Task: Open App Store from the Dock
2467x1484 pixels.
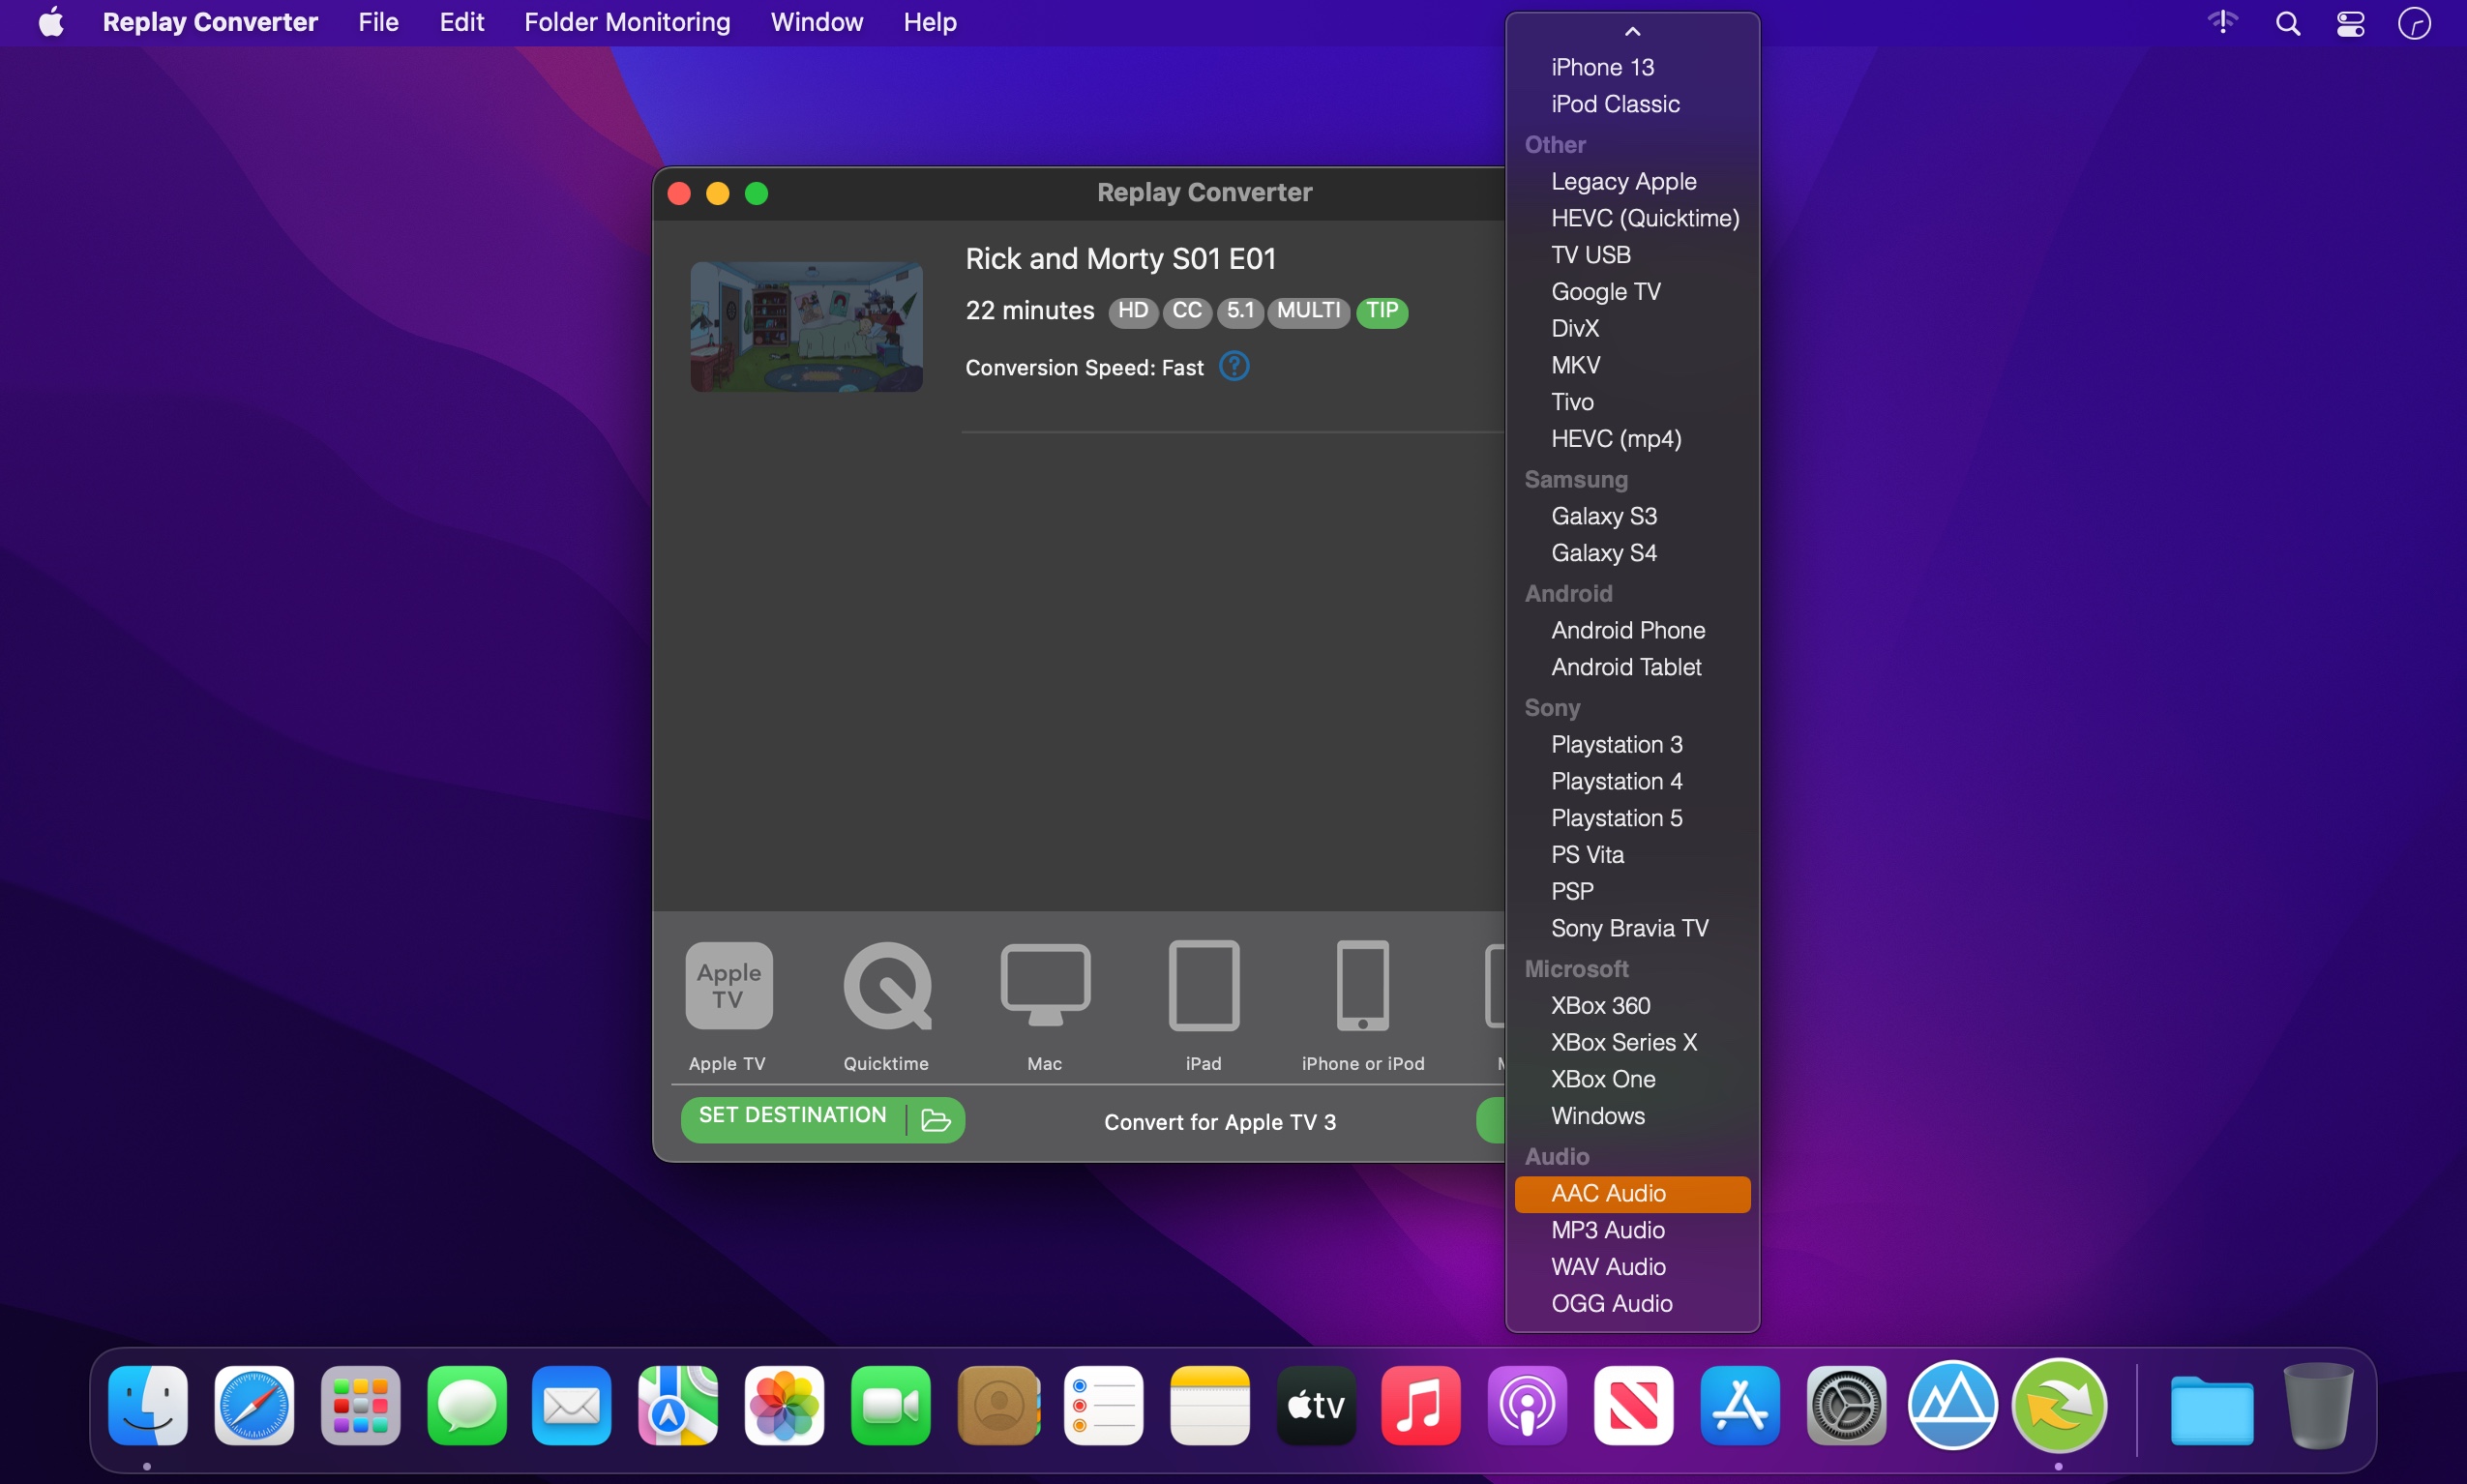Action: (x=1739, y=1405)
